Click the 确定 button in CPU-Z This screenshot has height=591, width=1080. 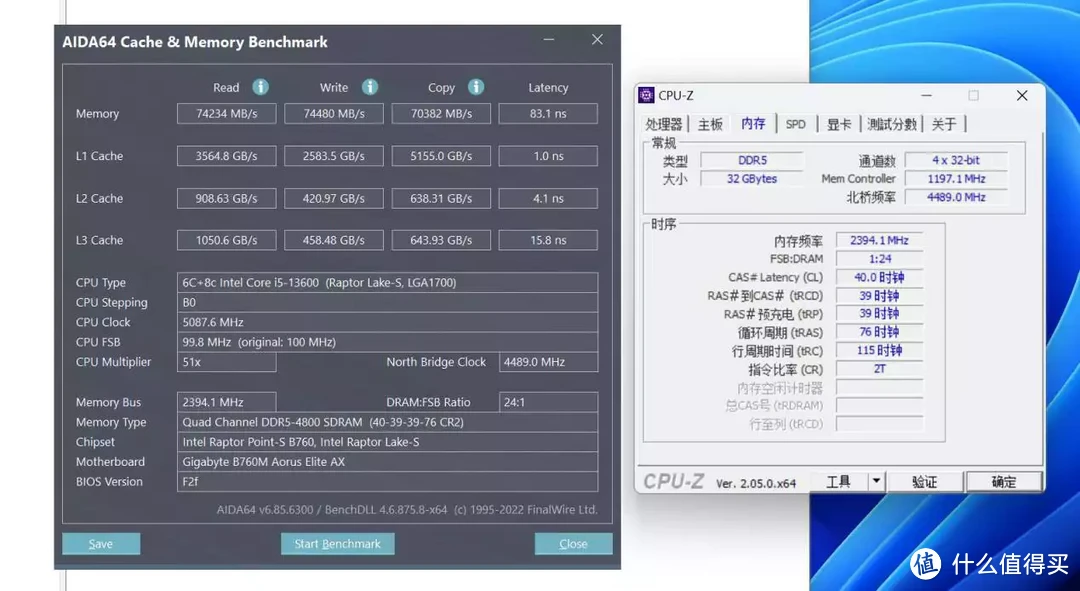1004,481
